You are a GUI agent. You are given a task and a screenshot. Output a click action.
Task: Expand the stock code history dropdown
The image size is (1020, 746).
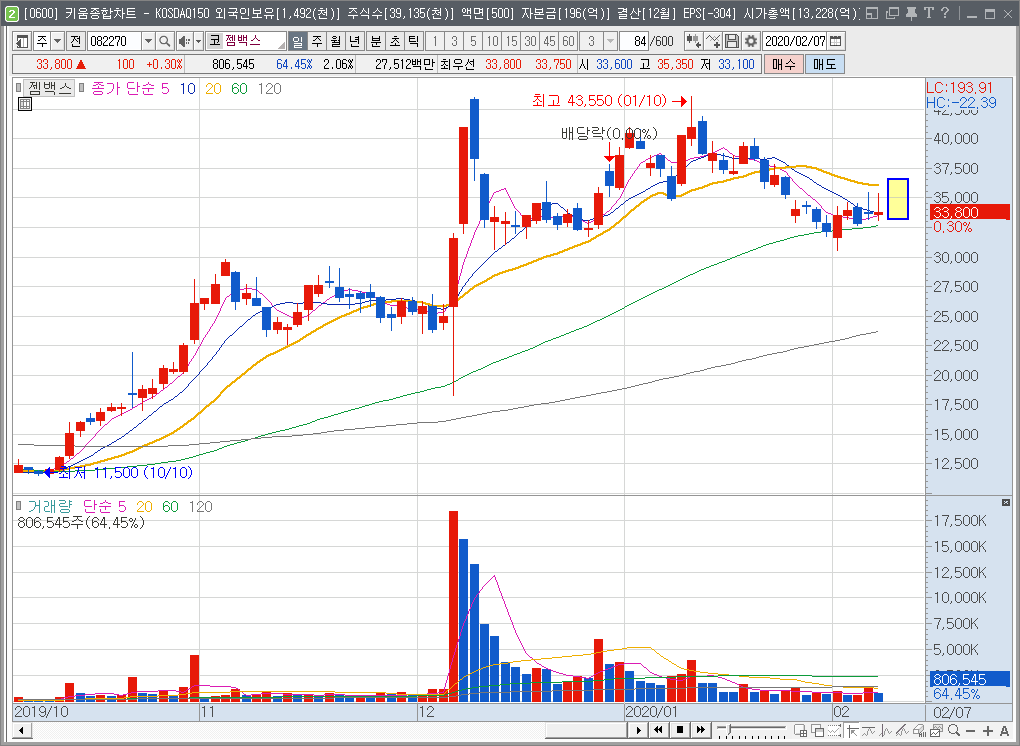148,42
